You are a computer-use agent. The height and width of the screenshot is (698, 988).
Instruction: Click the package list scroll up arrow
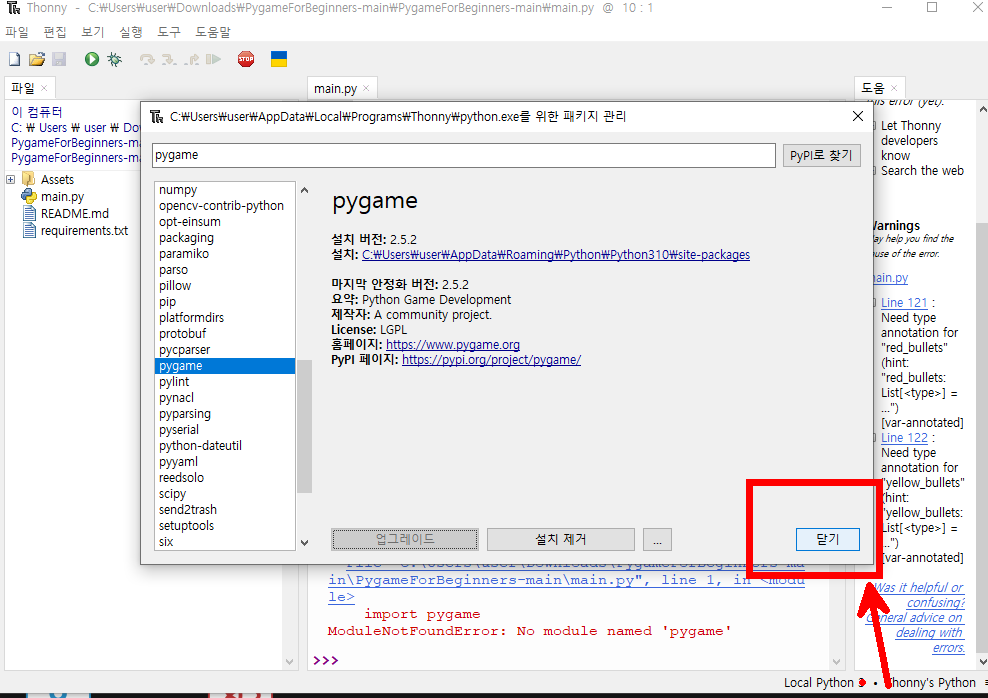(x=304, y=190)
